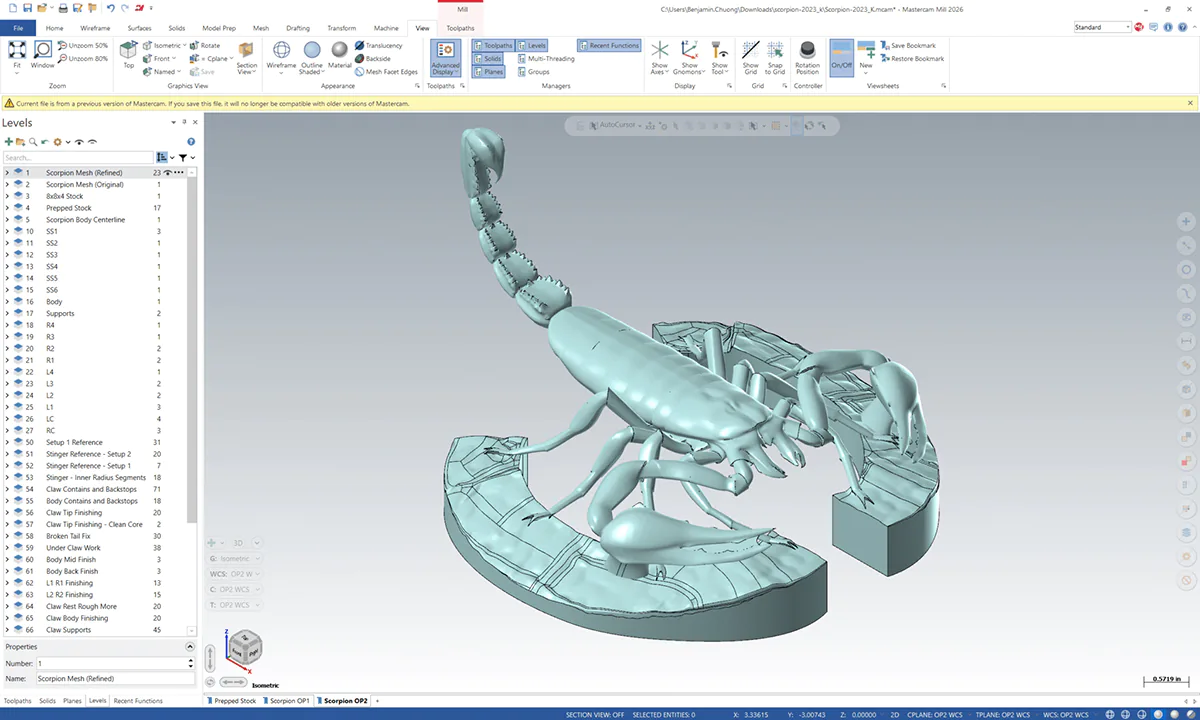
Task: Toggle viewsheets On/Off button
Action: click(841, 57)
